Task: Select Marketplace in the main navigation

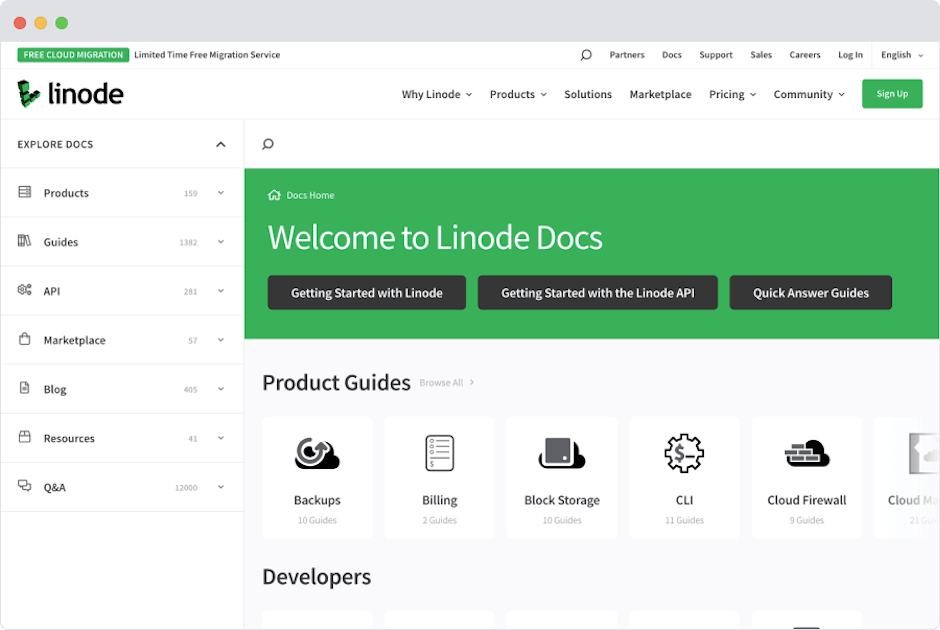Action: coord(660,93)
